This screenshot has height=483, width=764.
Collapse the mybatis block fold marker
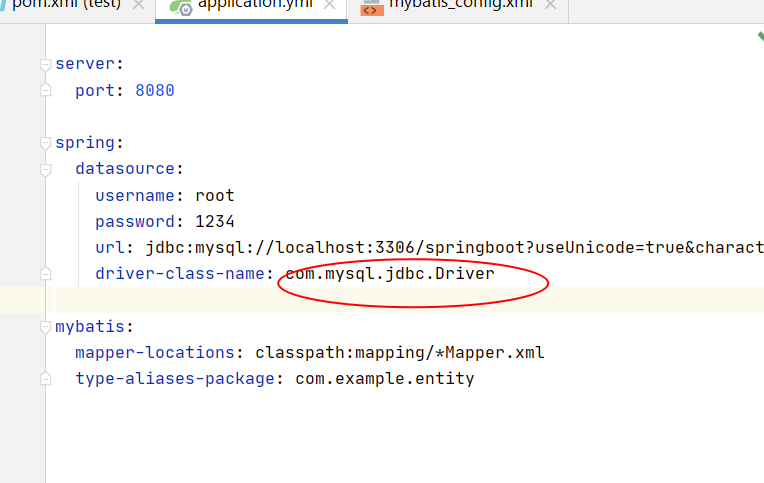(x=45, y=327)
